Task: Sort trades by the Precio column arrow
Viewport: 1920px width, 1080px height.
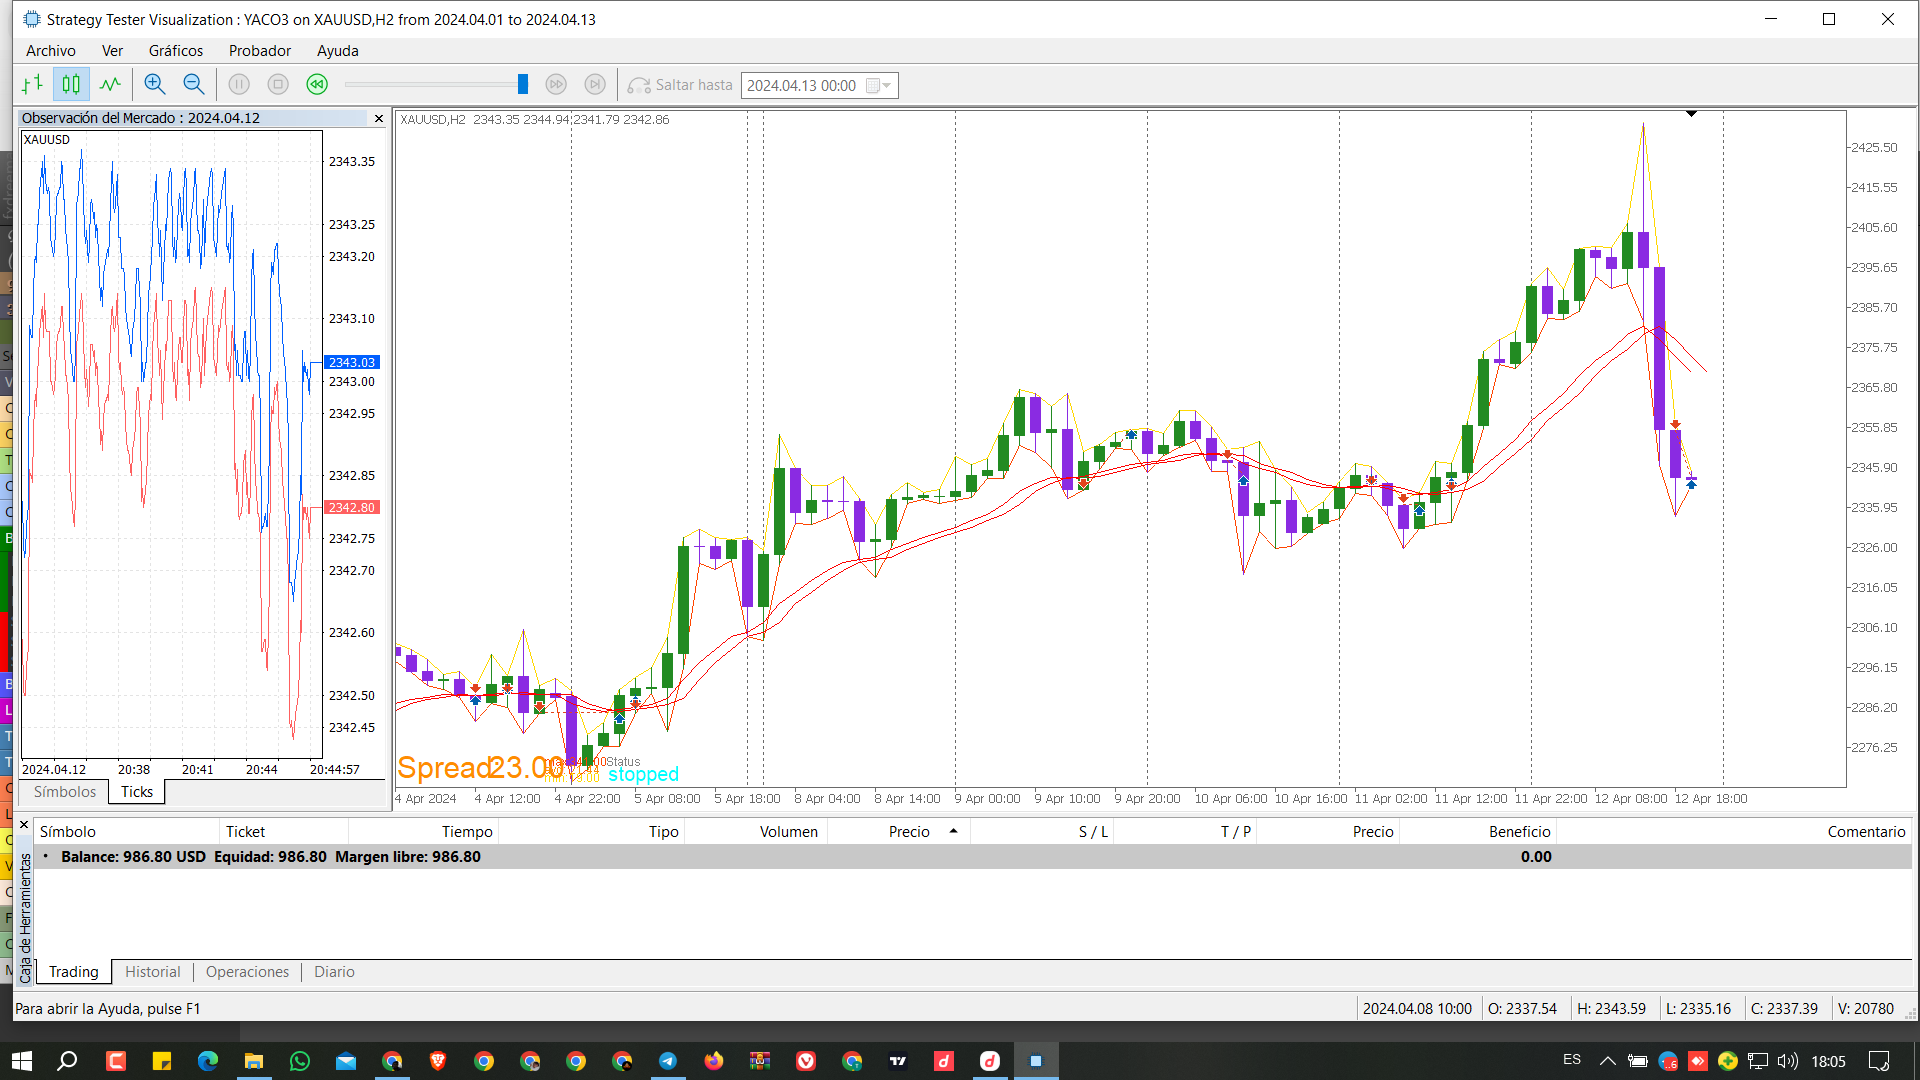Action: (953, 831)
